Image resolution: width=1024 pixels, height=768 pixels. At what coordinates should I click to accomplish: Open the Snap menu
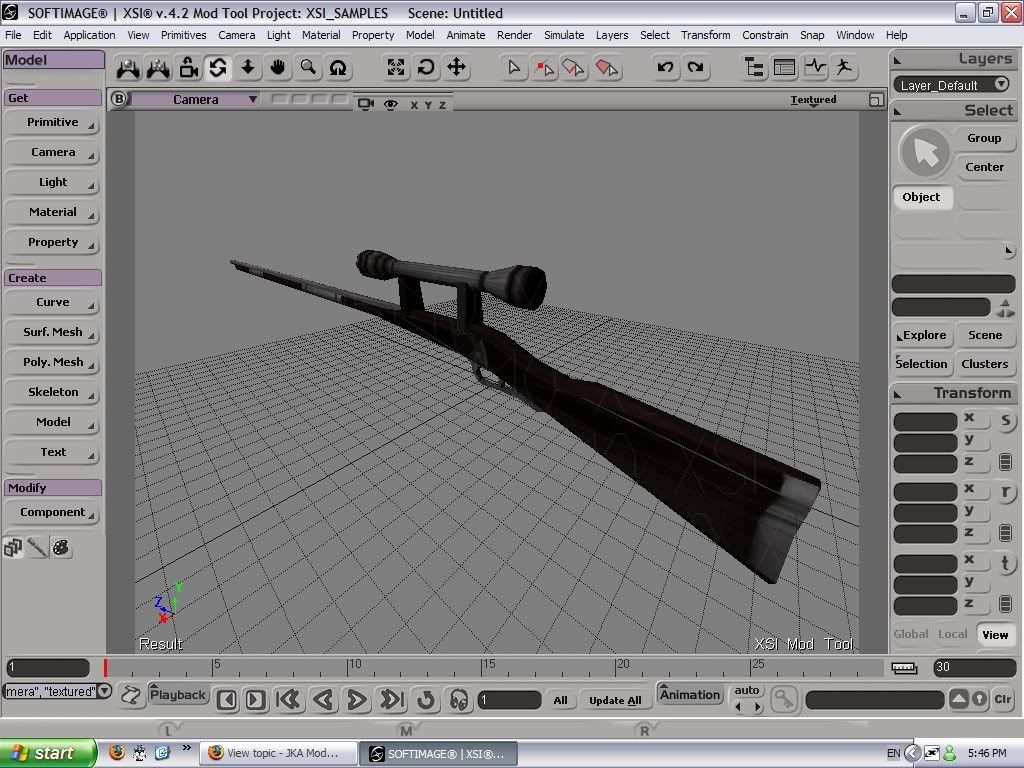[812, 35]
